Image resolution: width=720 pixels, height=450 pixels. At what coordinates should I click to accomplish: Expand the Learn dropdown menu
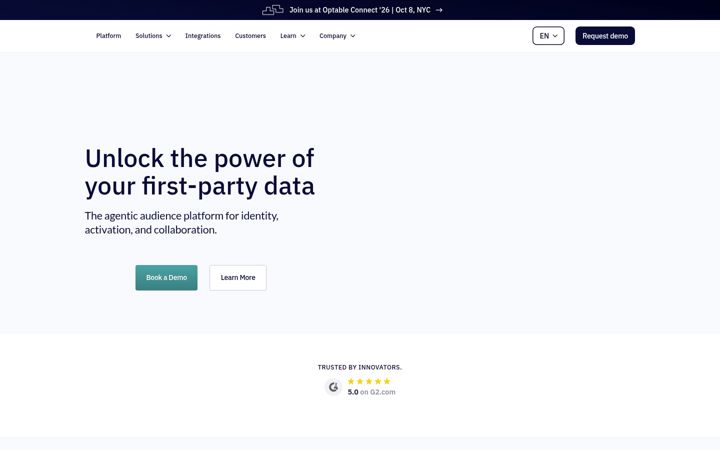click(x=293, y=36)
